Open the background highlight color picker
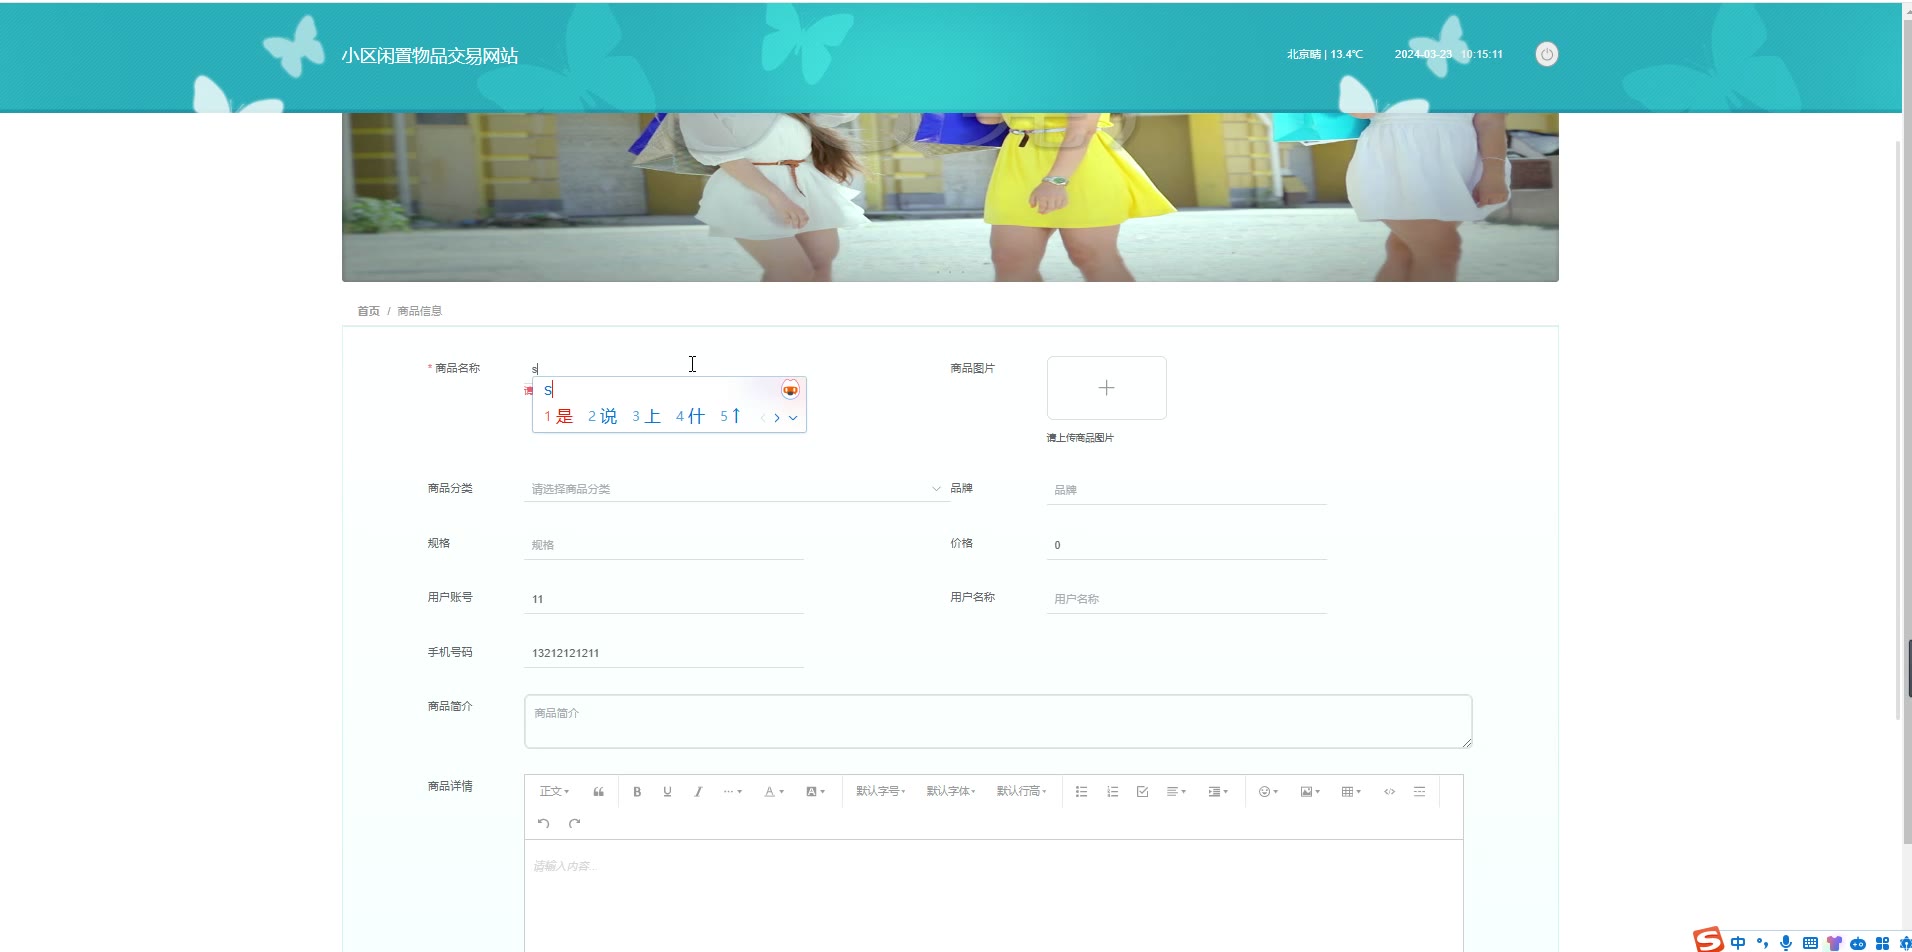This screenshot has height=952, width=1912. pos(815,792)
